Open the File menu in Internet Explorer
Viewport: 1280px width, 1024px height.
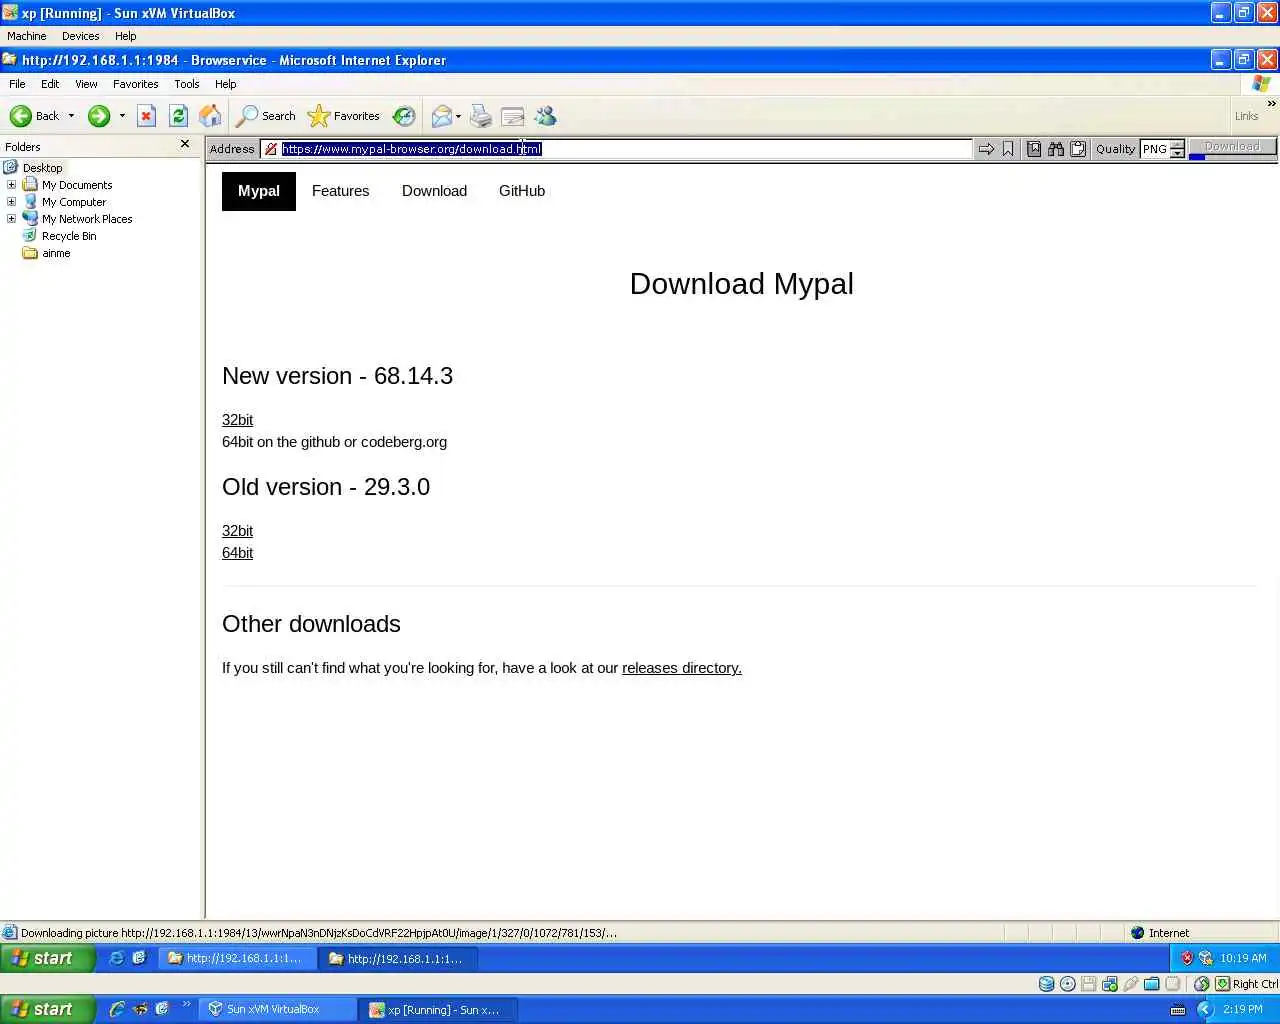[x=17, y=84]
